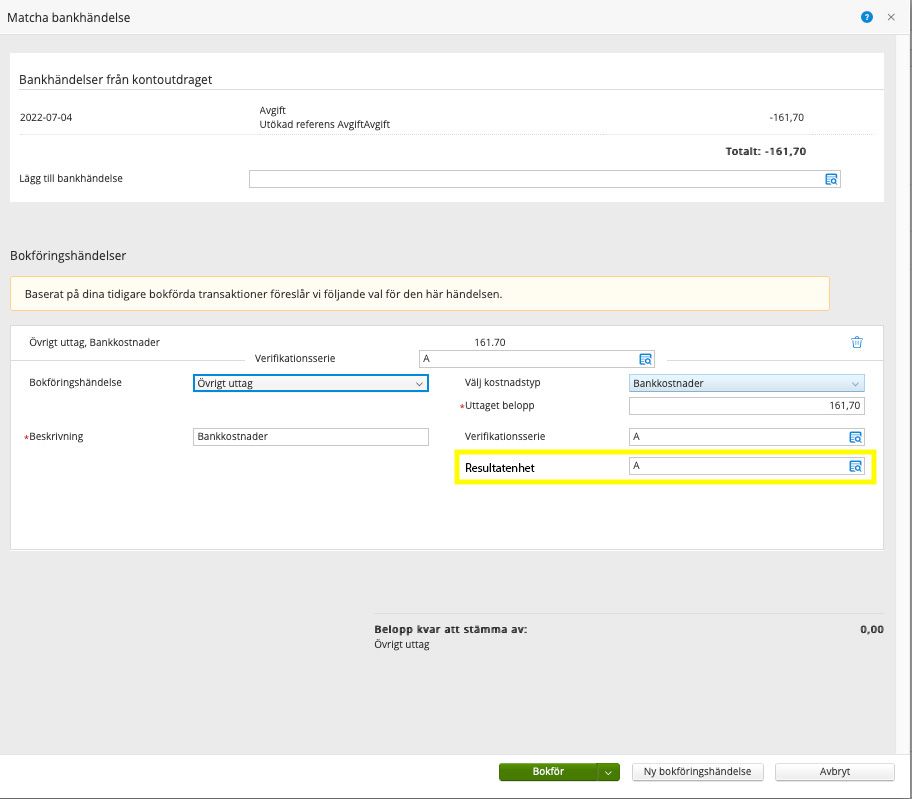912x799 pixels.
Task: Click the Verifikationsserie input below Uttaget belopp
Action: tap(736, 437)
